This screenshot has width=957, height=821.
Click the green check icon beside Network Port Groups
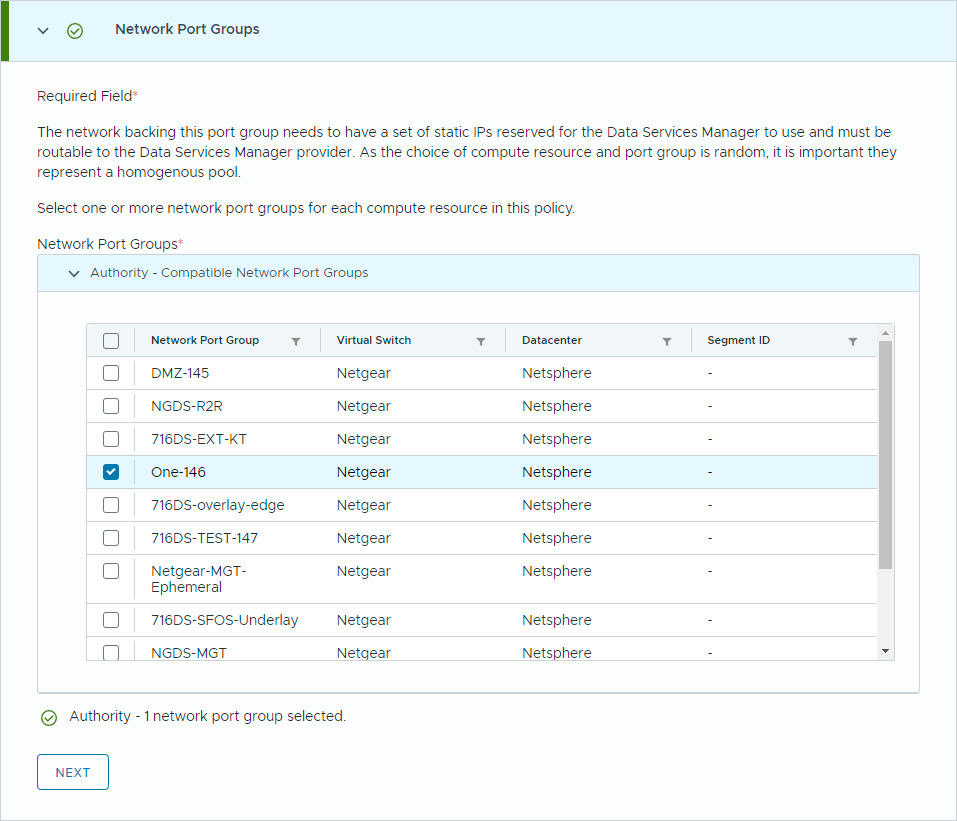[75, 31]
